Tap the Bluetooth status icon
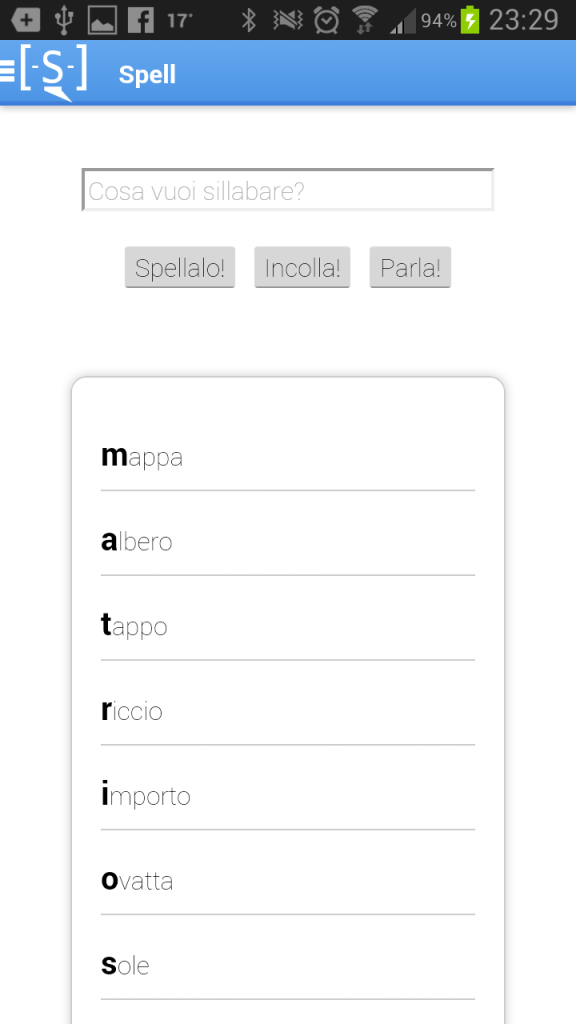This screenshot has width=576, height=1024. 249,20
